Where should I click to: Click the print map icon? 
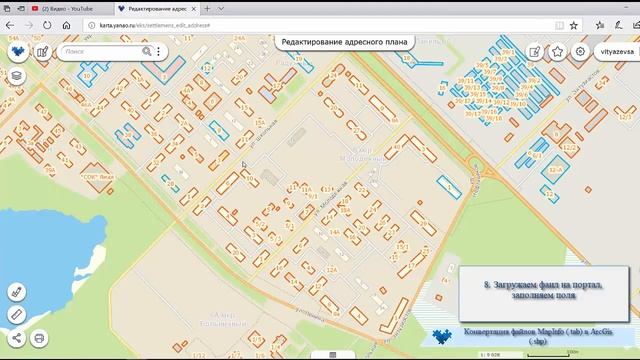click(39, 338)
